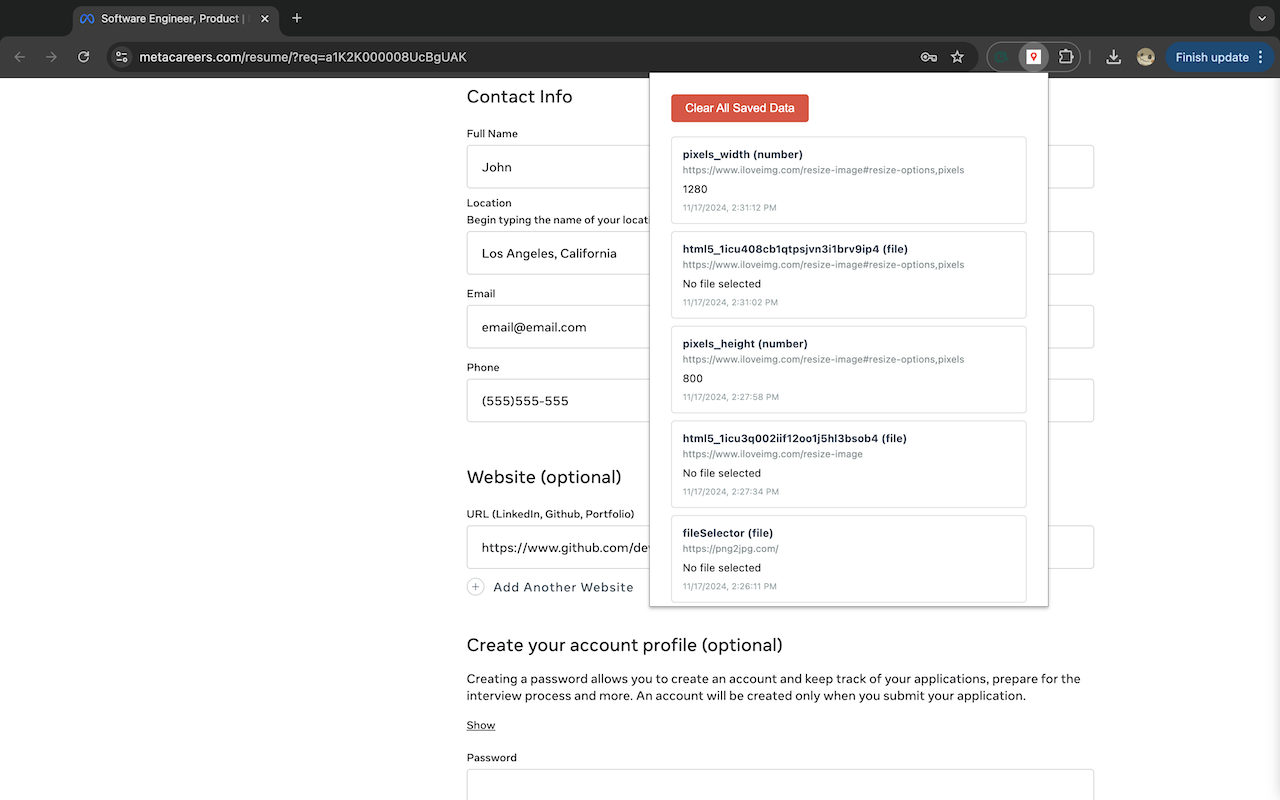Click the Show password link
This screenshot has width=1280, height=800.
pyautogui.click(x=481, y=725)
